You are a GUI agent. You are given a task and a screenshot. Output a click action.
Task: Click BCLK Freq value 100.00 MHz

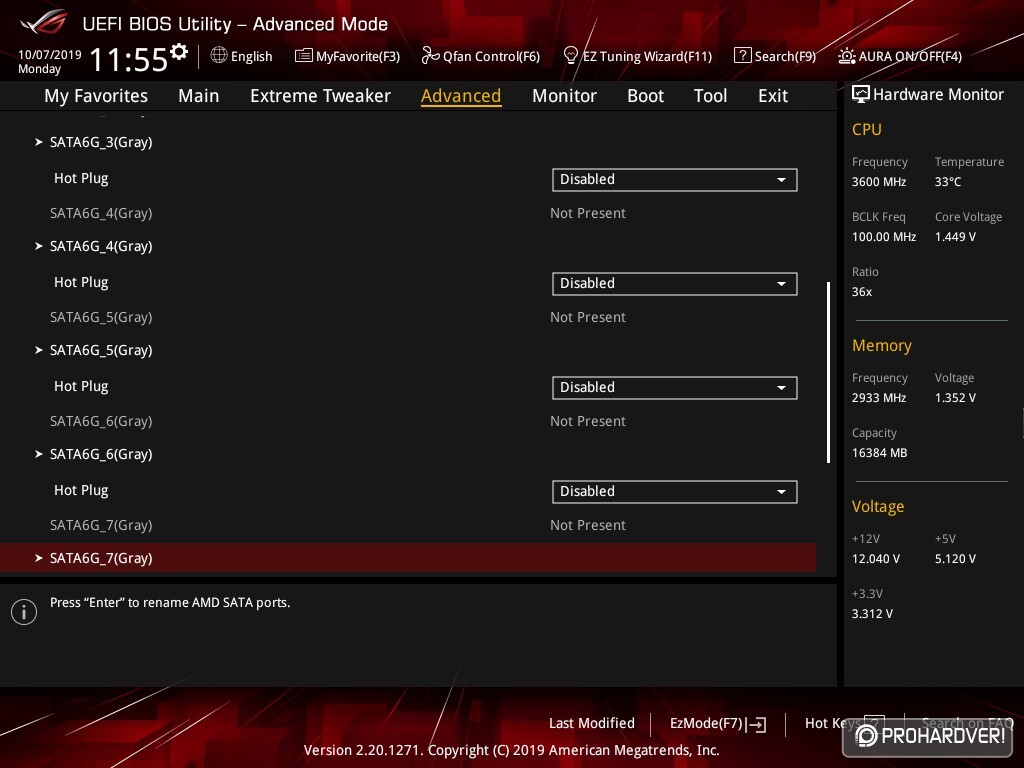click(884, 236)
